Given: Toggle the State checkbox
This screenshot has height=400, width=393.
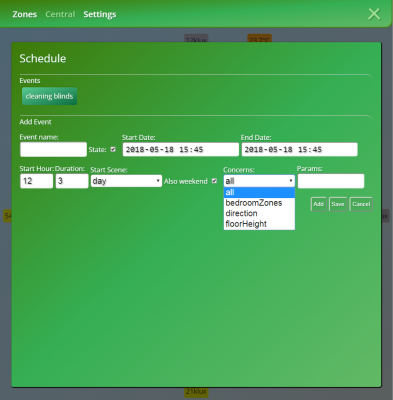Looking at the screenshot, I should pyautogui.click(x=113, y=149).
